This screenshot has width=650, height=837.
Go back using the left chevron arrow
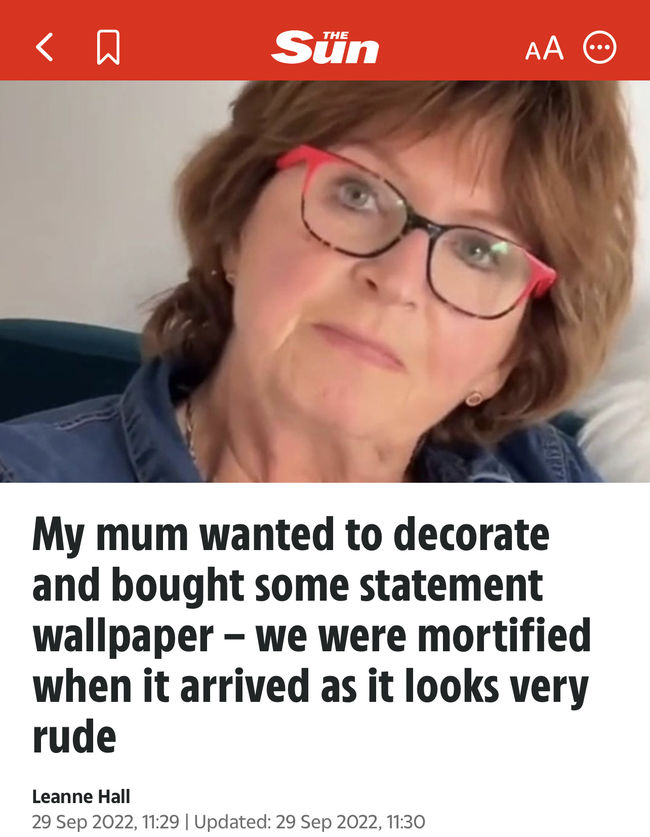(45, 48)
